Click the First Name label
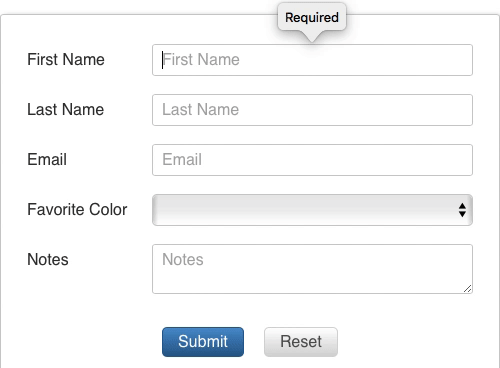This screenshot has height=368, width=500. (x=66, y=60)
